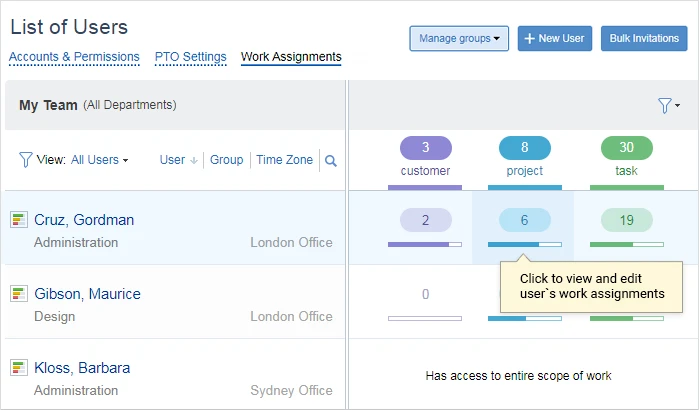The height and width of the screenshot is (410, 699).
Task: Expand the Manage groups dropdown
Action: (x=459, y=39)
